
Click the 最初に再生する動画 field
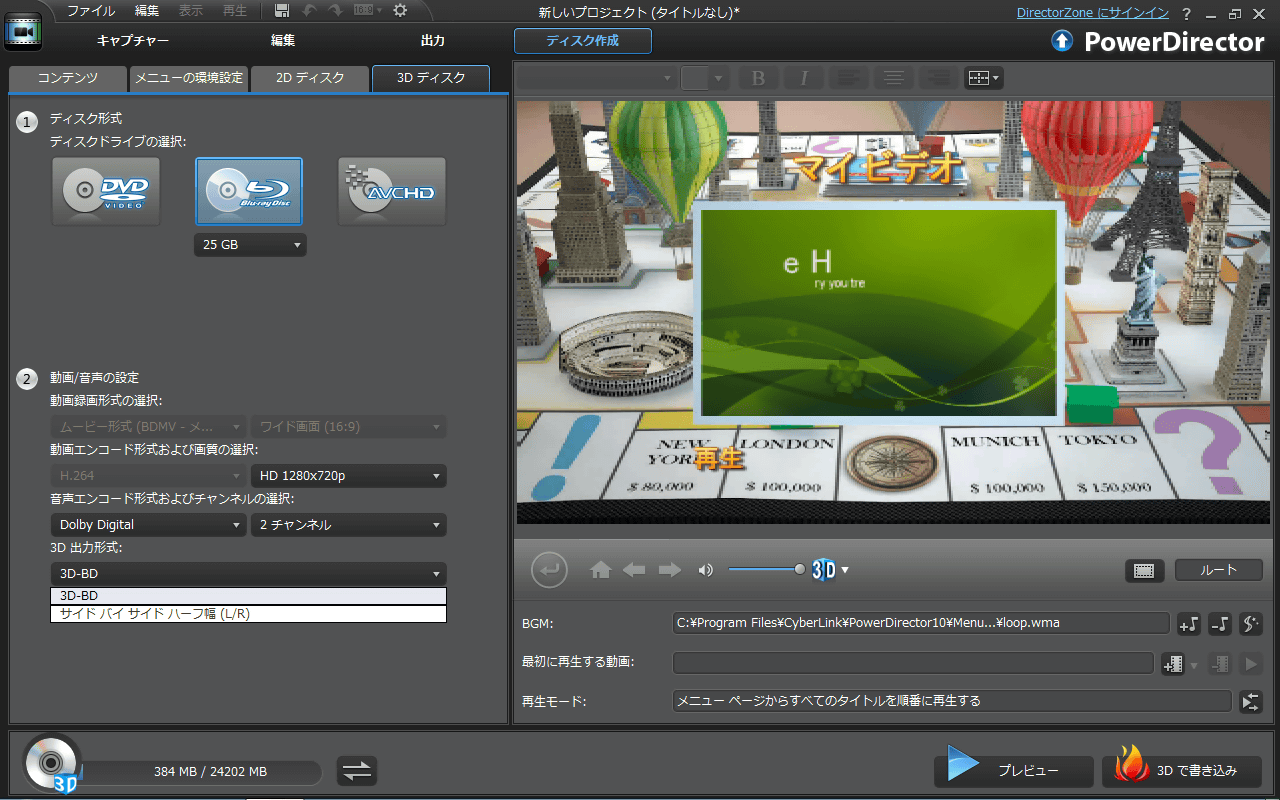[x=914, y=663]
